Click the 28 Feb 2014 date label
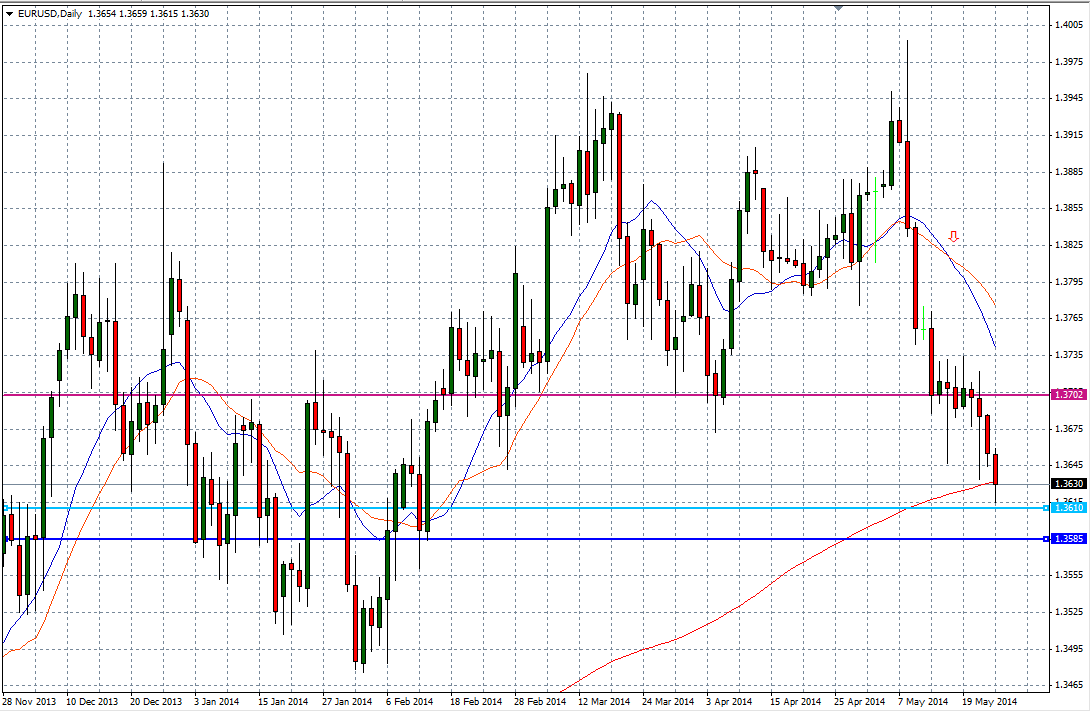 [540, 701]
